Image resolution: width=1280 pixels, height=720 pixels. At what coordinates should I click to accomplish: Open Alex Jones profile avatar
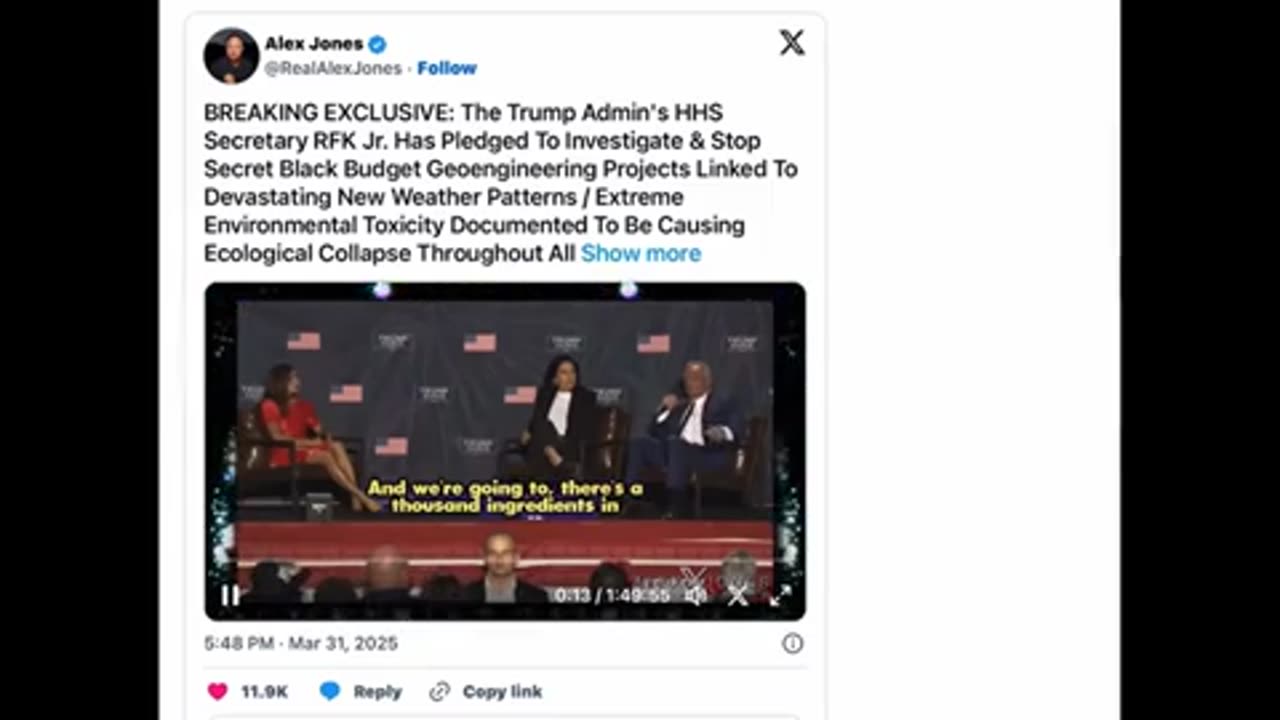[231, 55]
